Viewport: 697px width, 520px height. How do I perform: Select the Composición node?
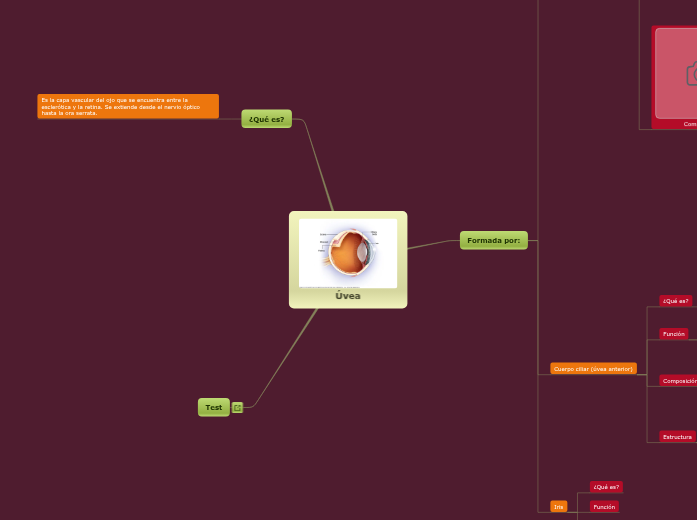point(678,381)
